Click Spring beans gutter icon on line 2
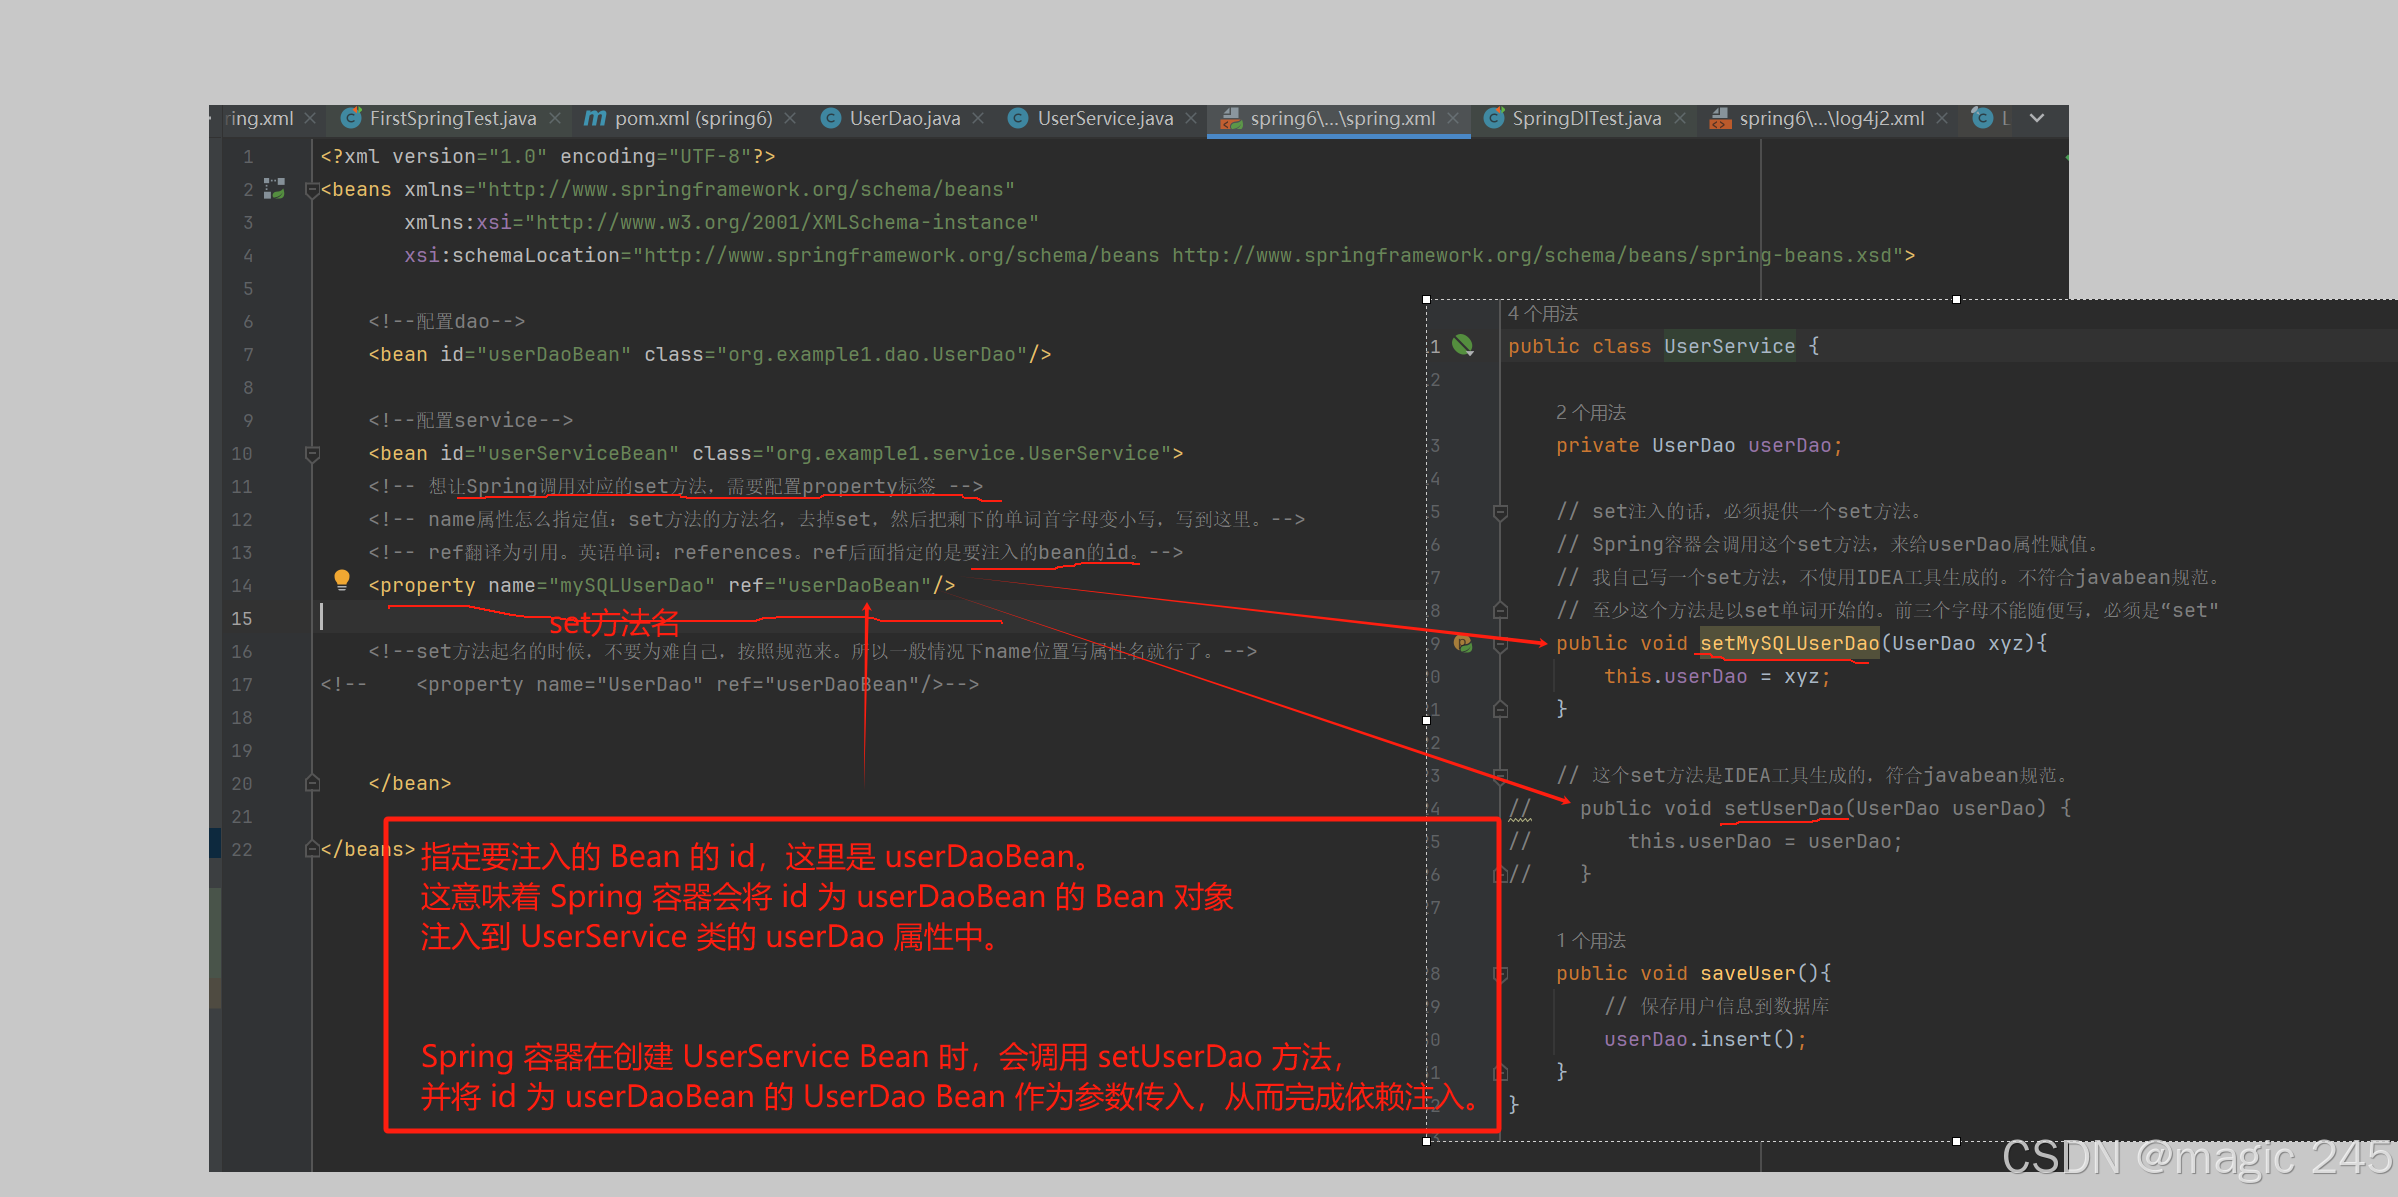The width and height of the screenshot is (2398, 1197). click(275, 188)
